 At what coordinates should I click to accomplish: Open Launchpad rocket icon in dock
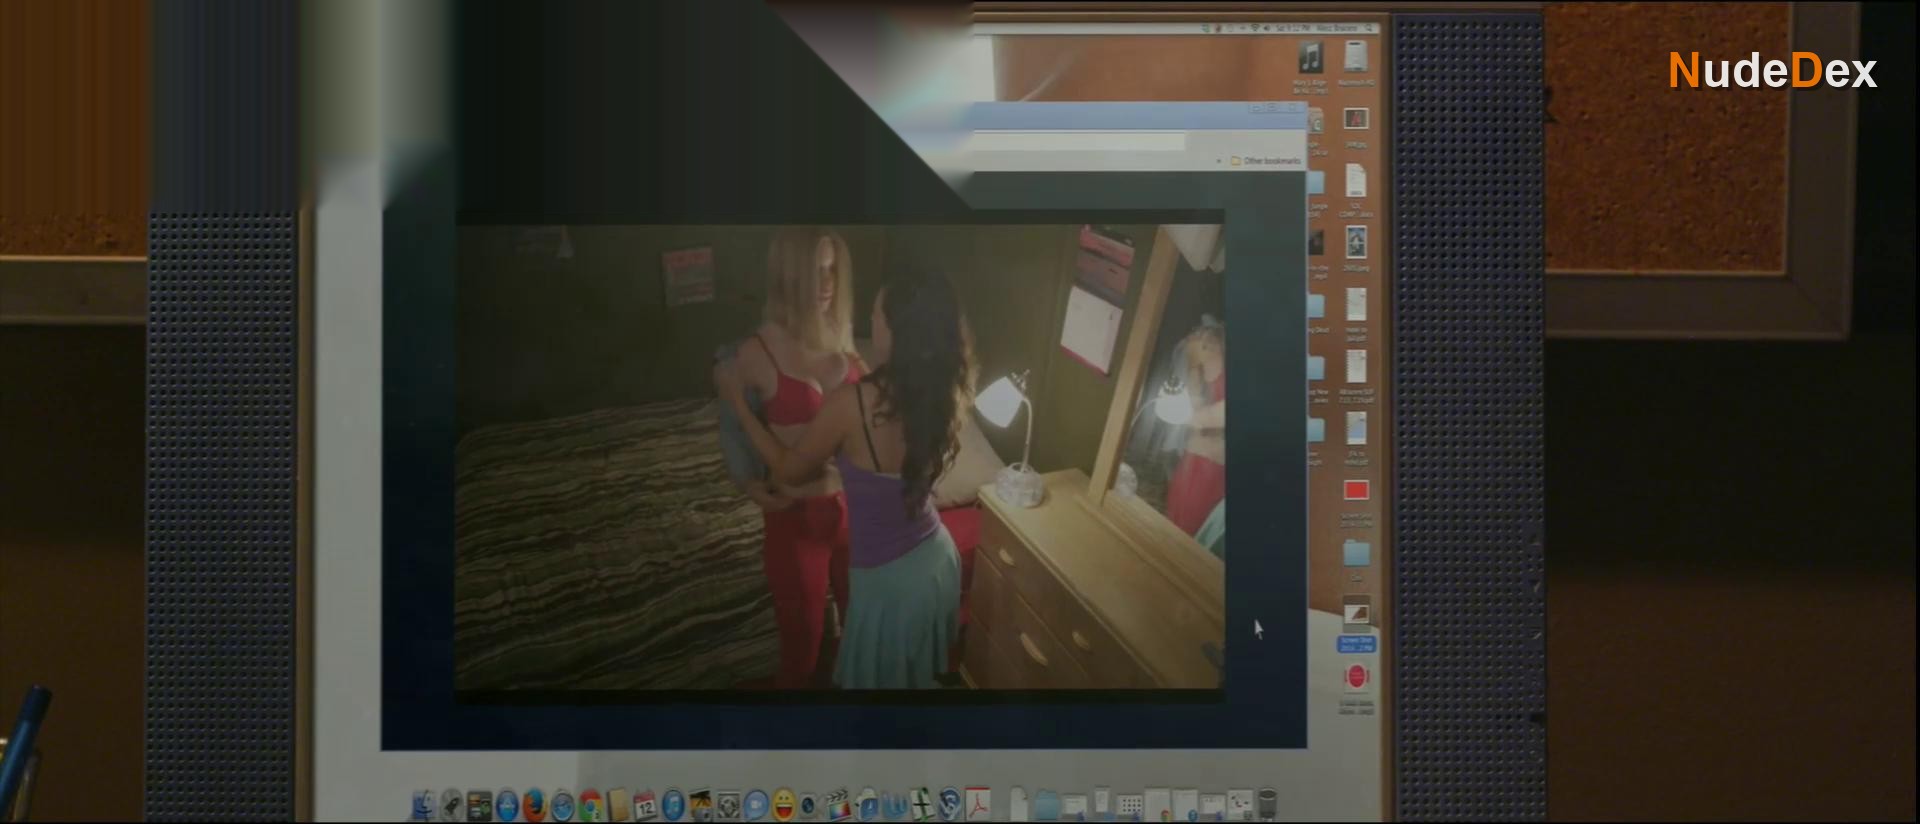point(452,805)
